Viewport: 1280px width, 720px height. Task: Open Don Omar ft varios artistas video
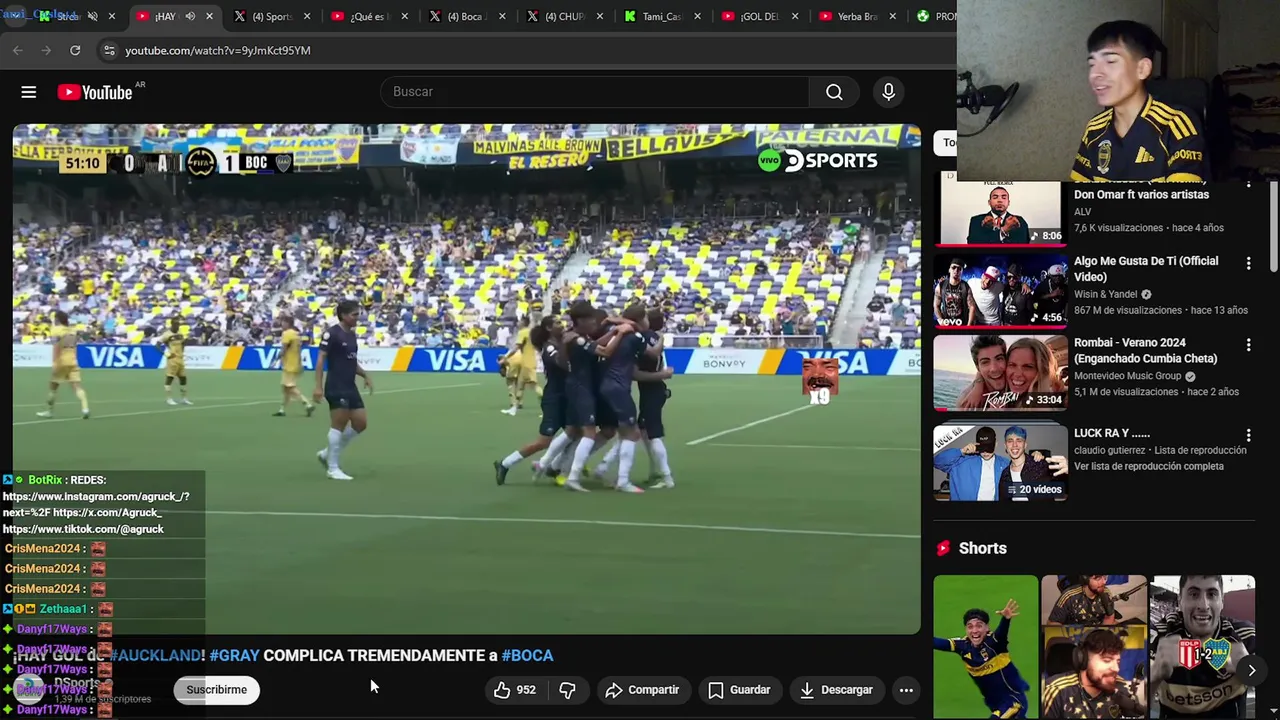click(1141, 195)
